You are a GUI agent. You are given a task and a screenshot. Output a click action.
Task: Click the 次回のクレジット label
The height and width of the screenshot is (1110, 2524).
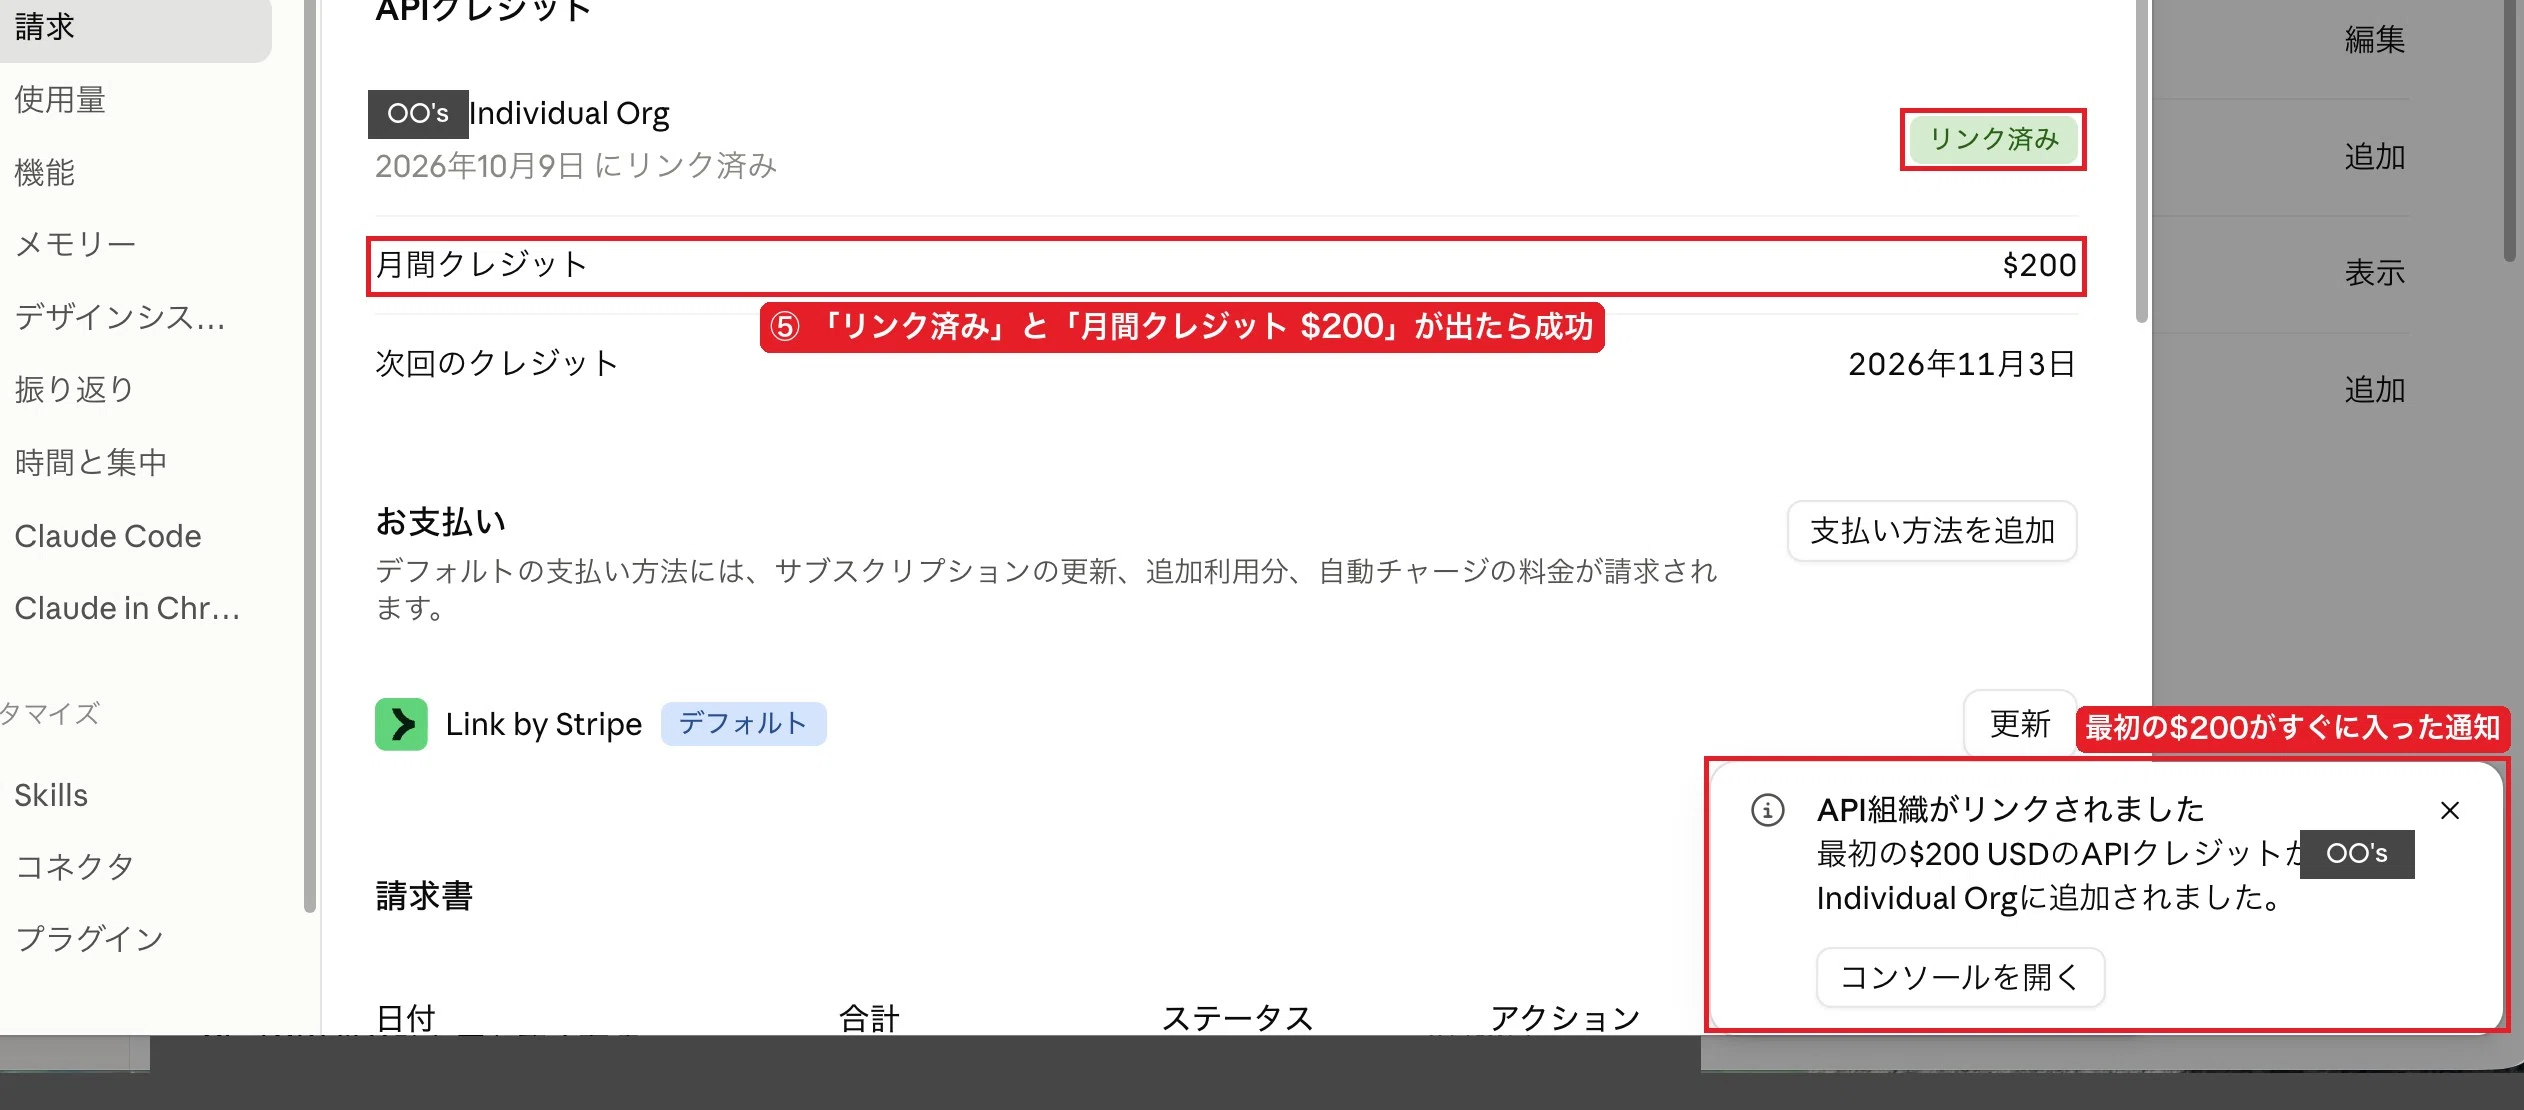coord(497,363)
